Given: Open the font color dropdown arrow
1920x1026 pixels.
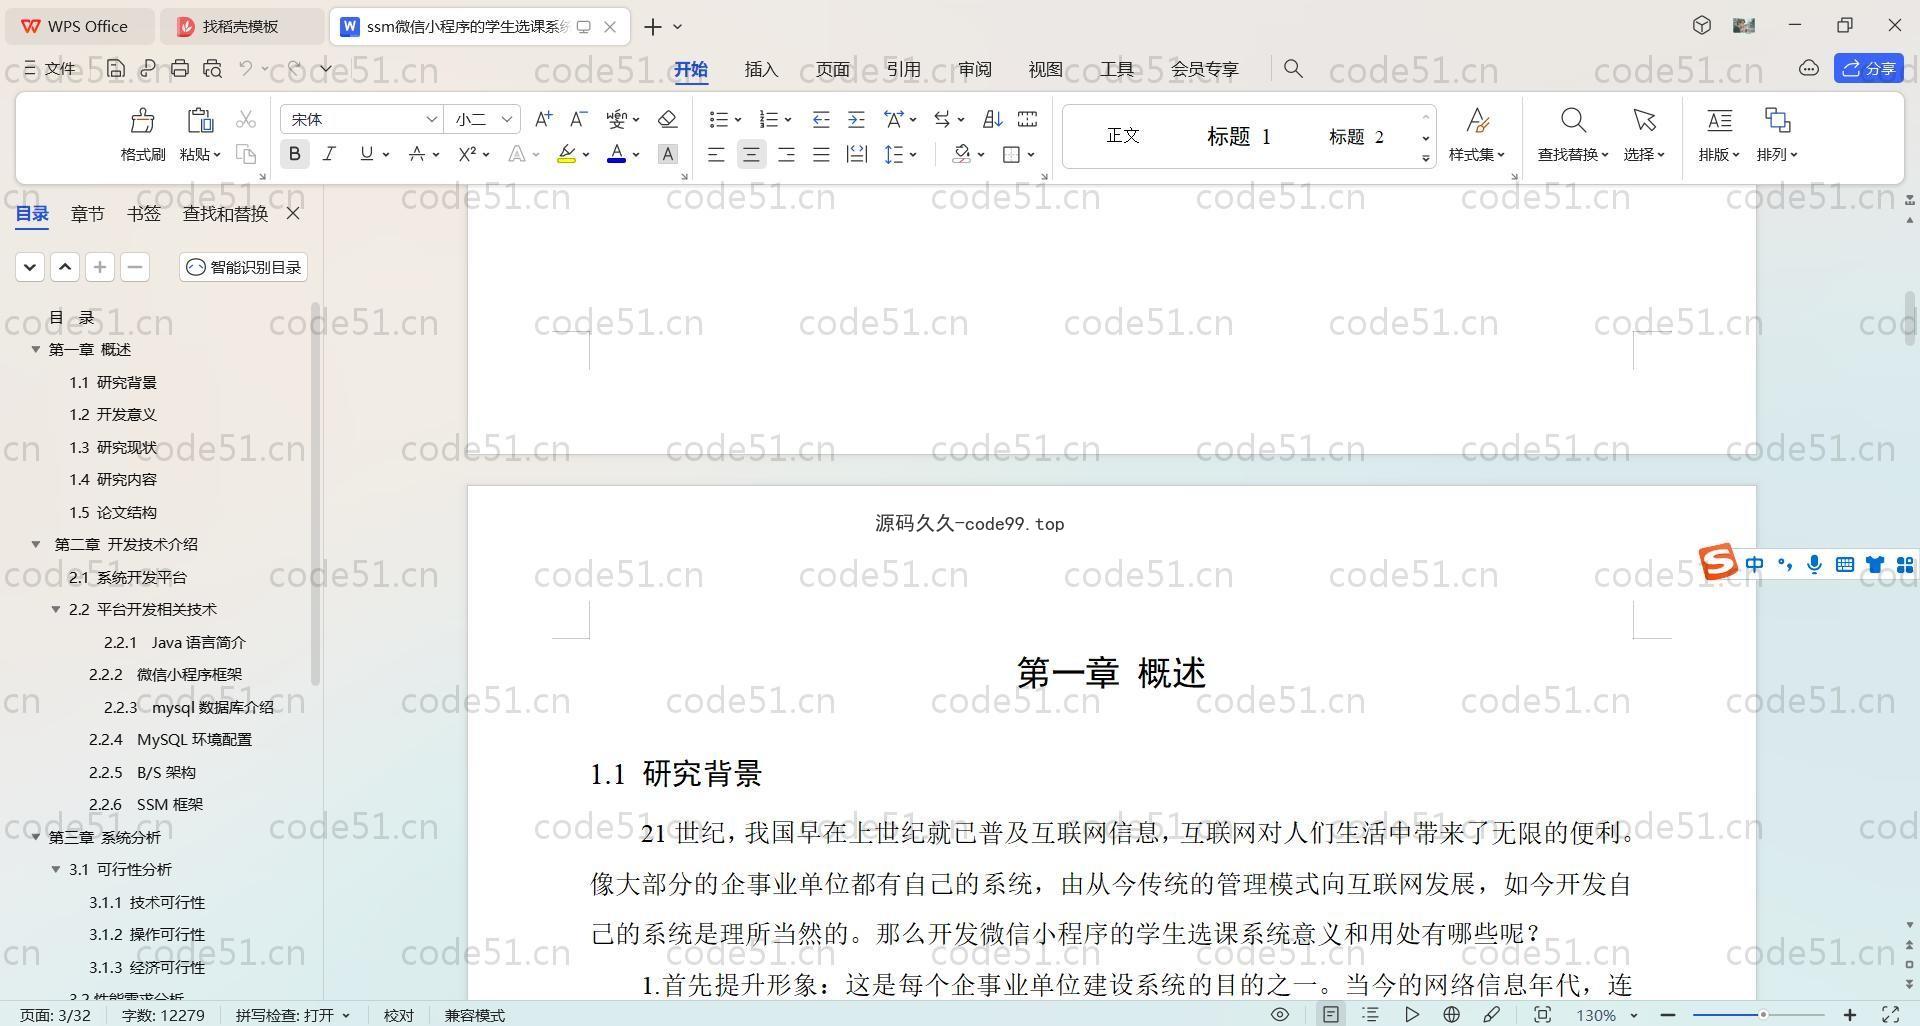Looking at the screenshot, I should tap(636, 155).
